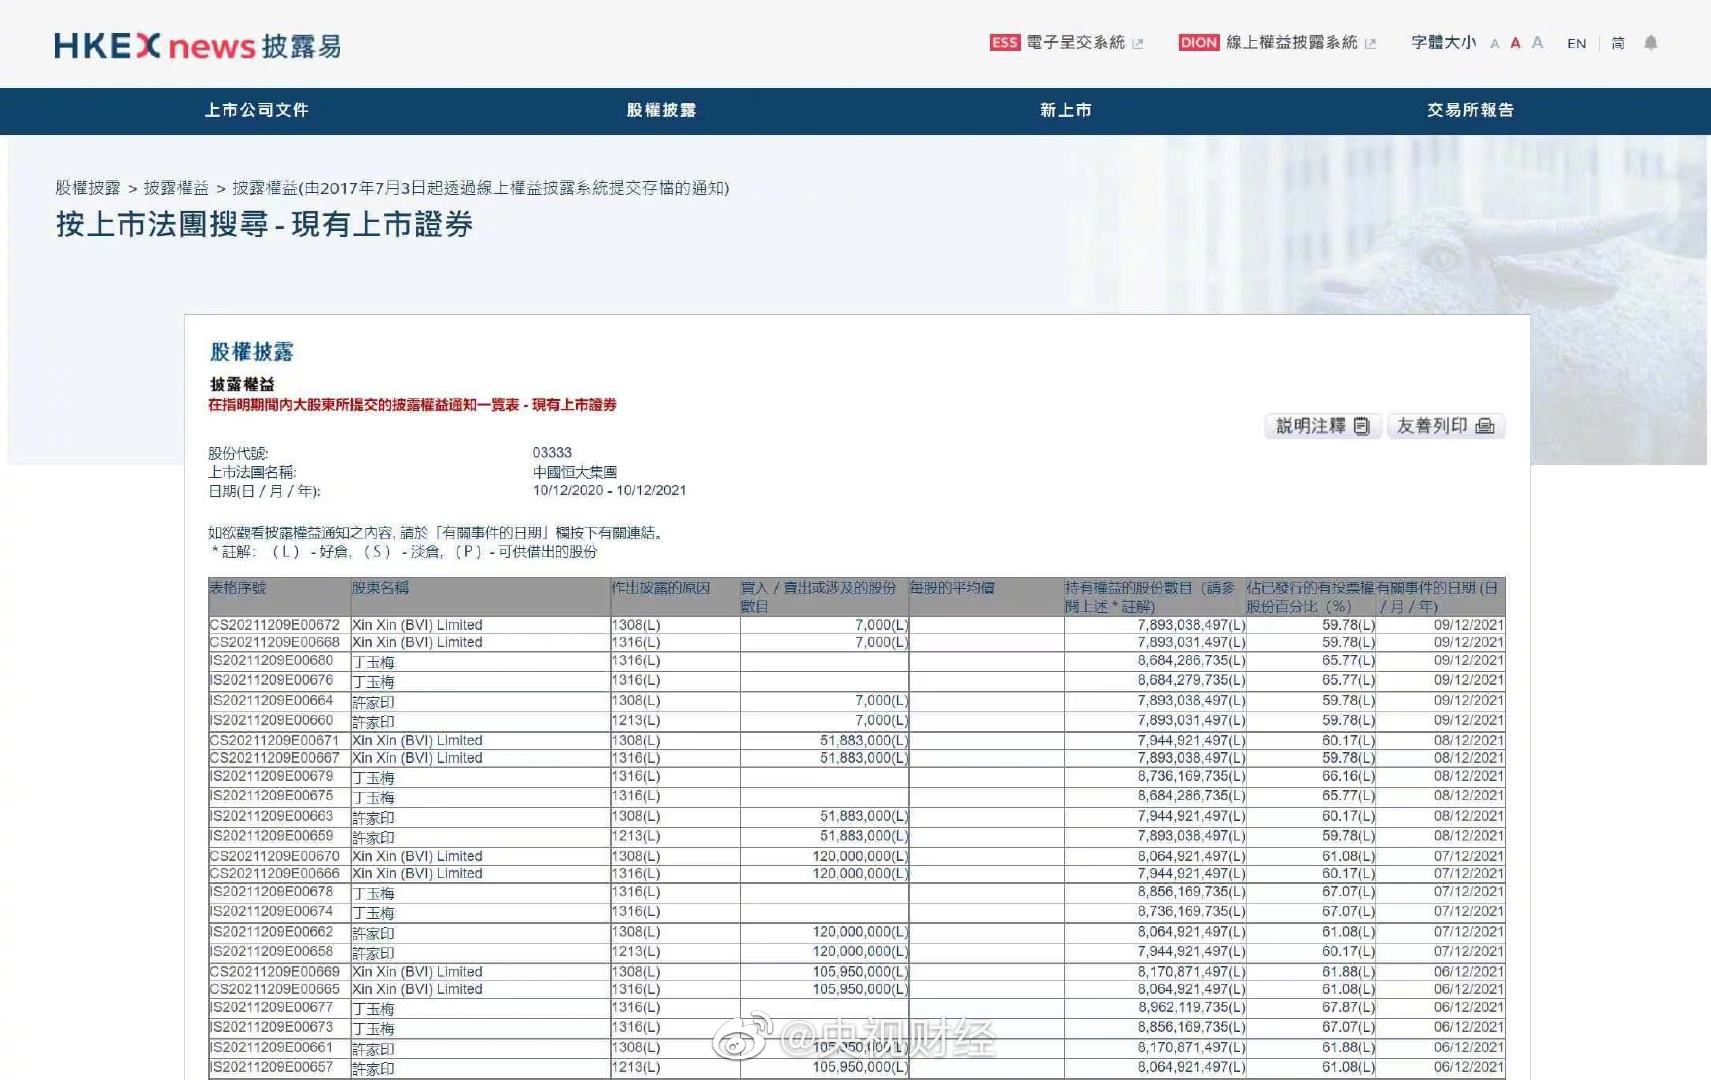1711x1080 pixels.
Task: Open the ESS electronic submission system link
Action: (x=1057, y=43)
